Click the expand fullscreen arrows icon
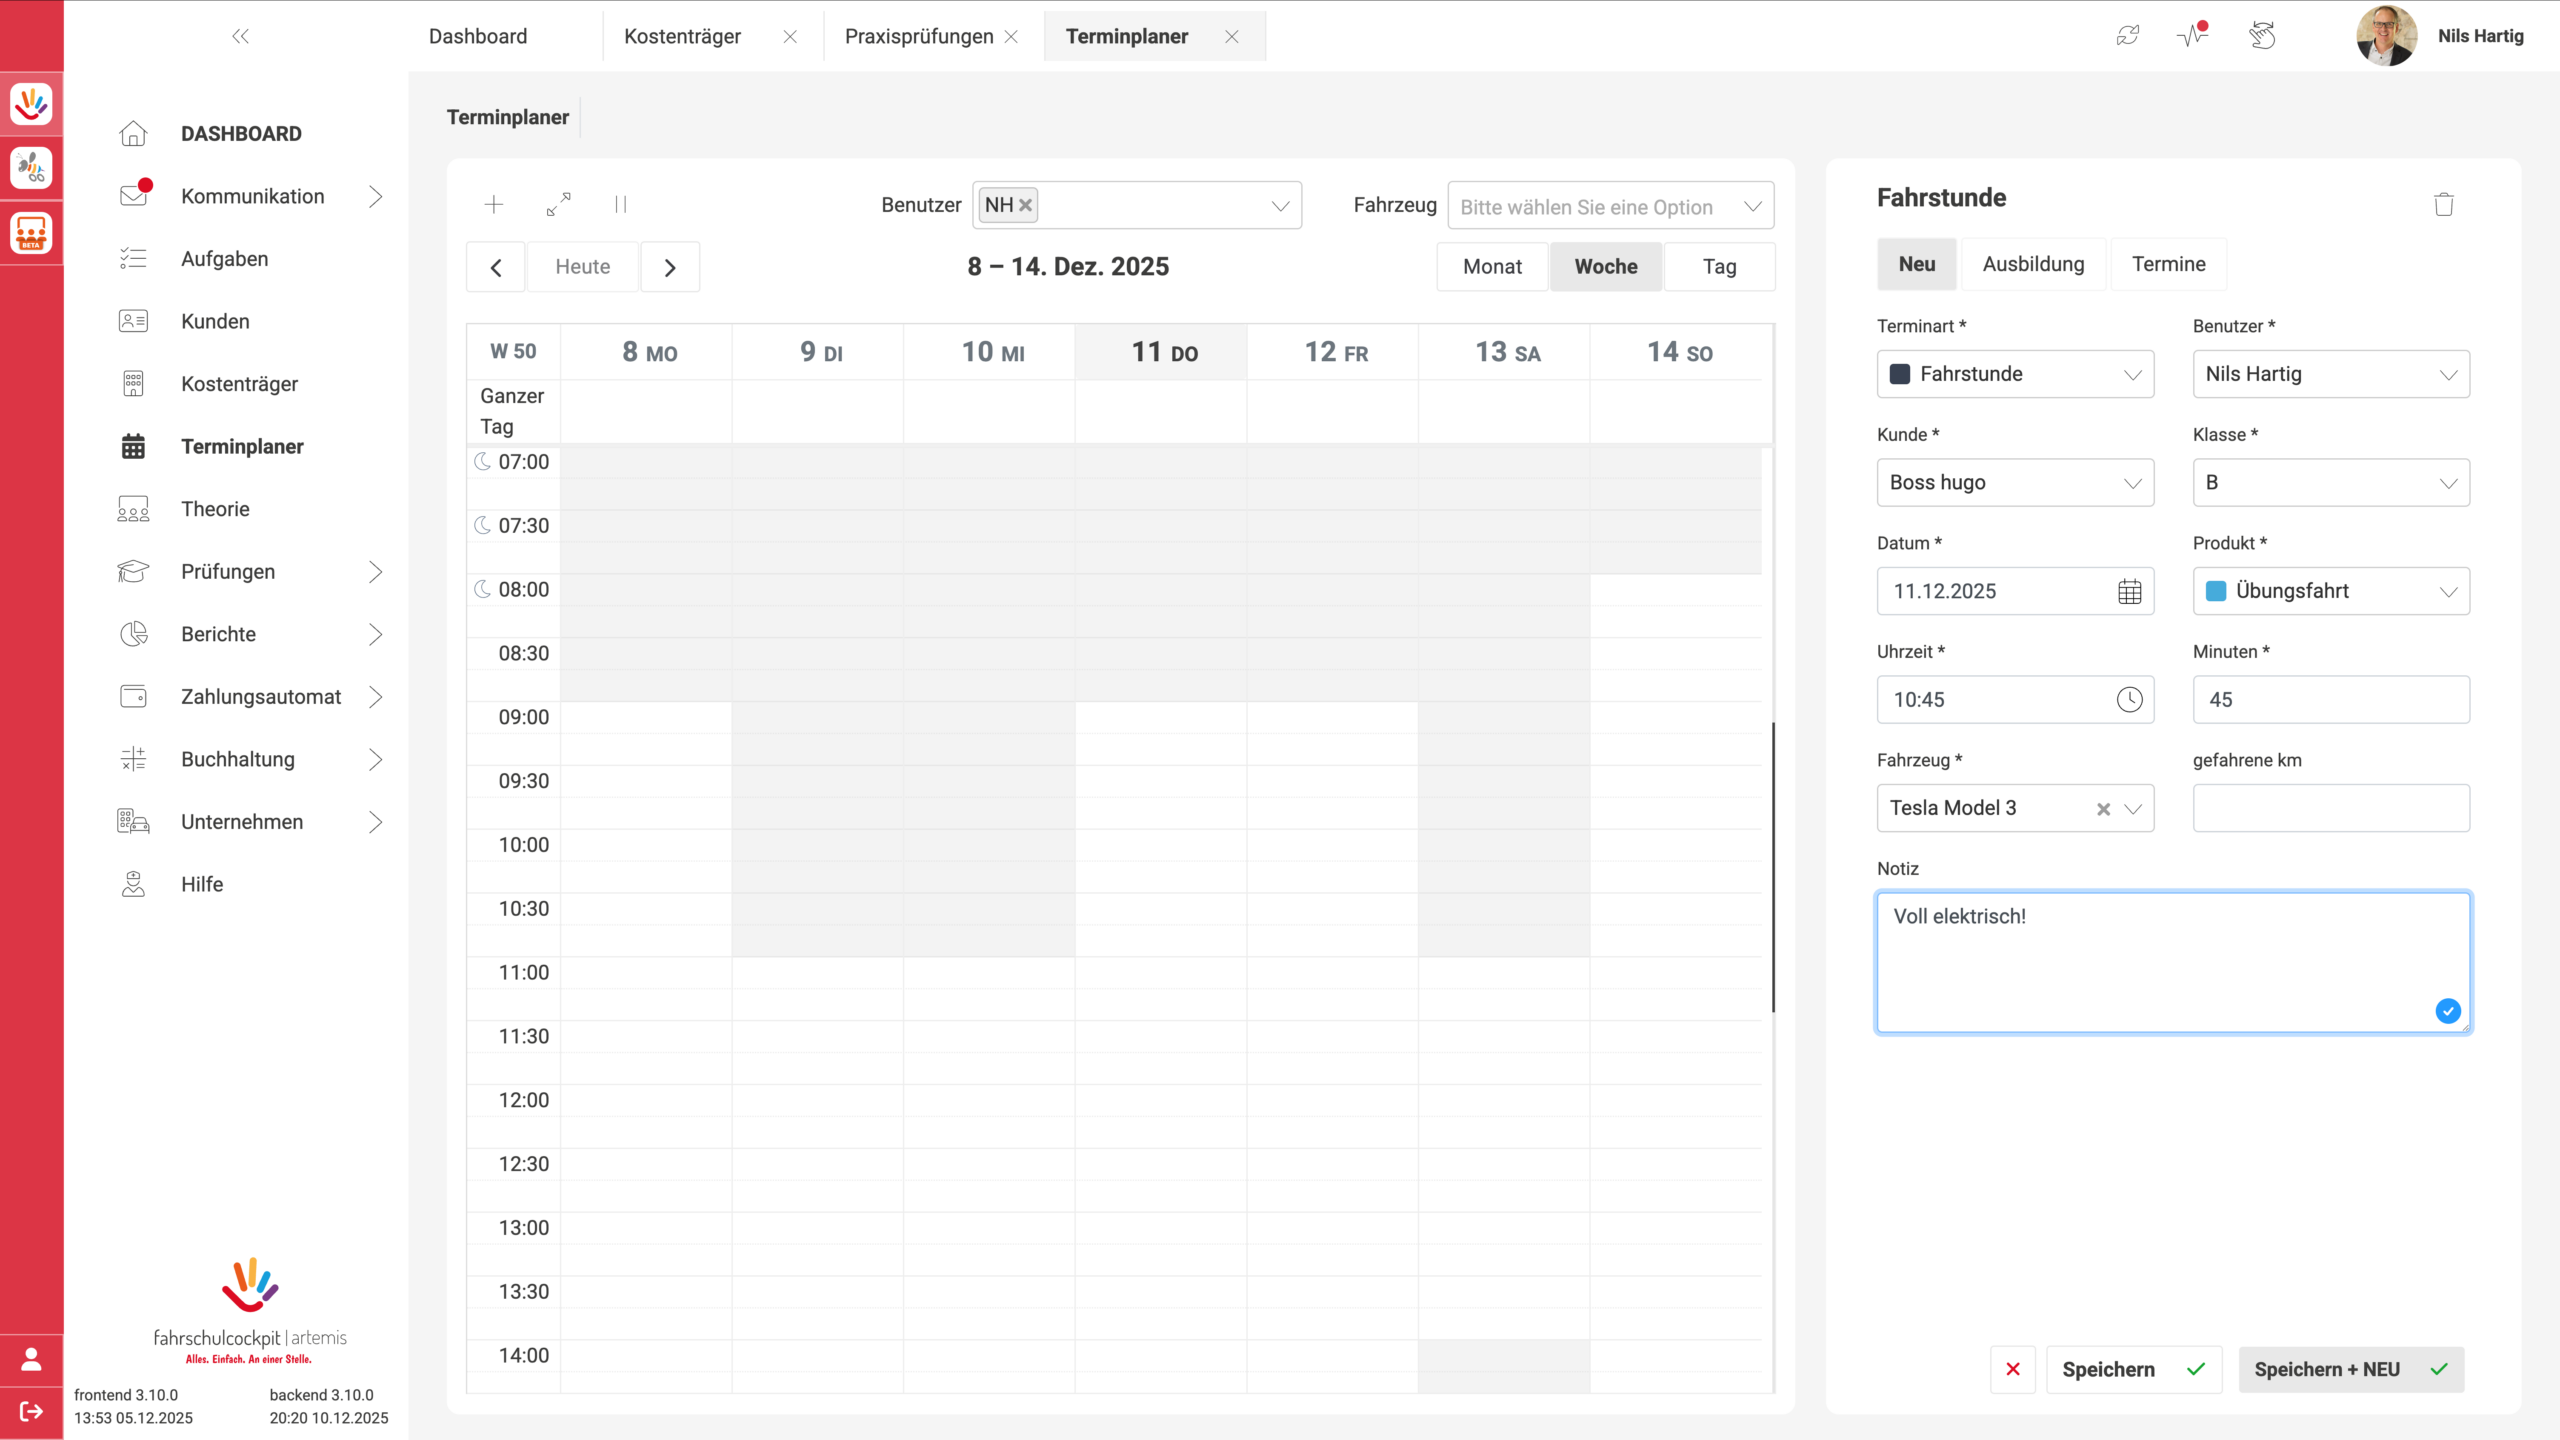 [559, 204]
